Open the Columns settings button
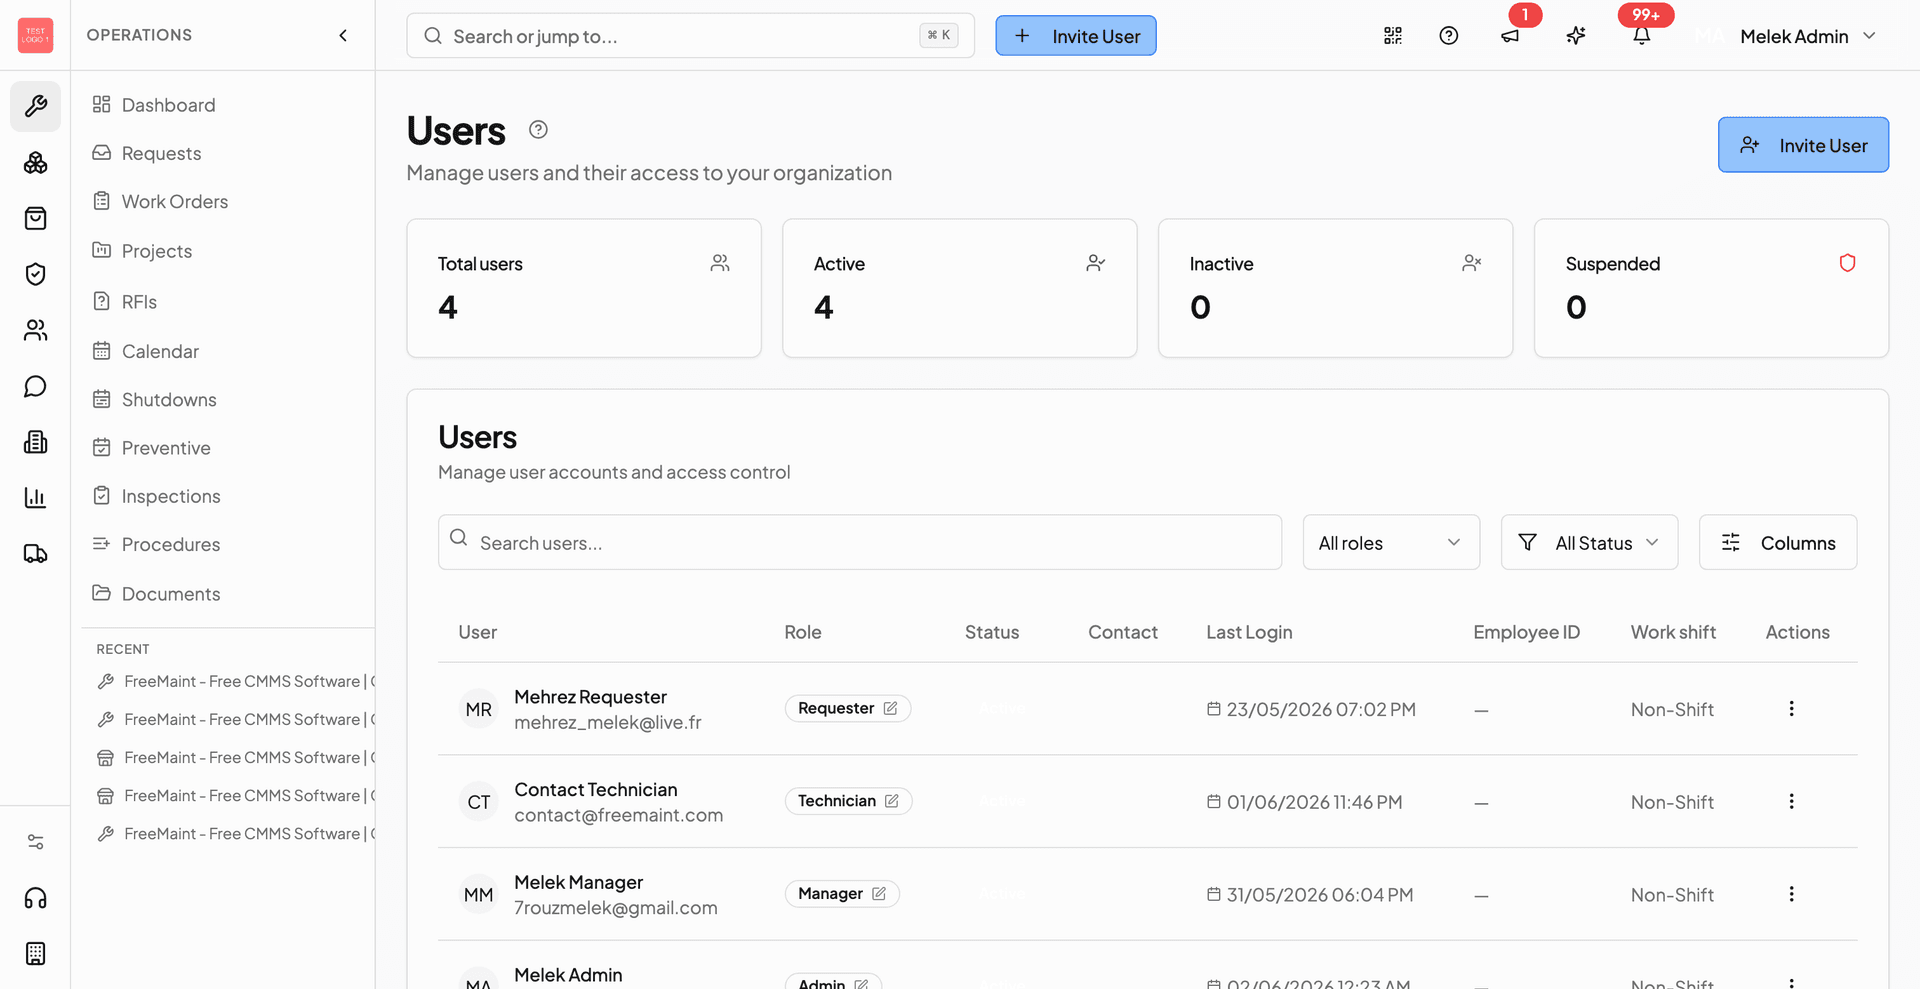Image resolution: width=1920 pixels, height=989 pixels. click(x=1778, y=543)
